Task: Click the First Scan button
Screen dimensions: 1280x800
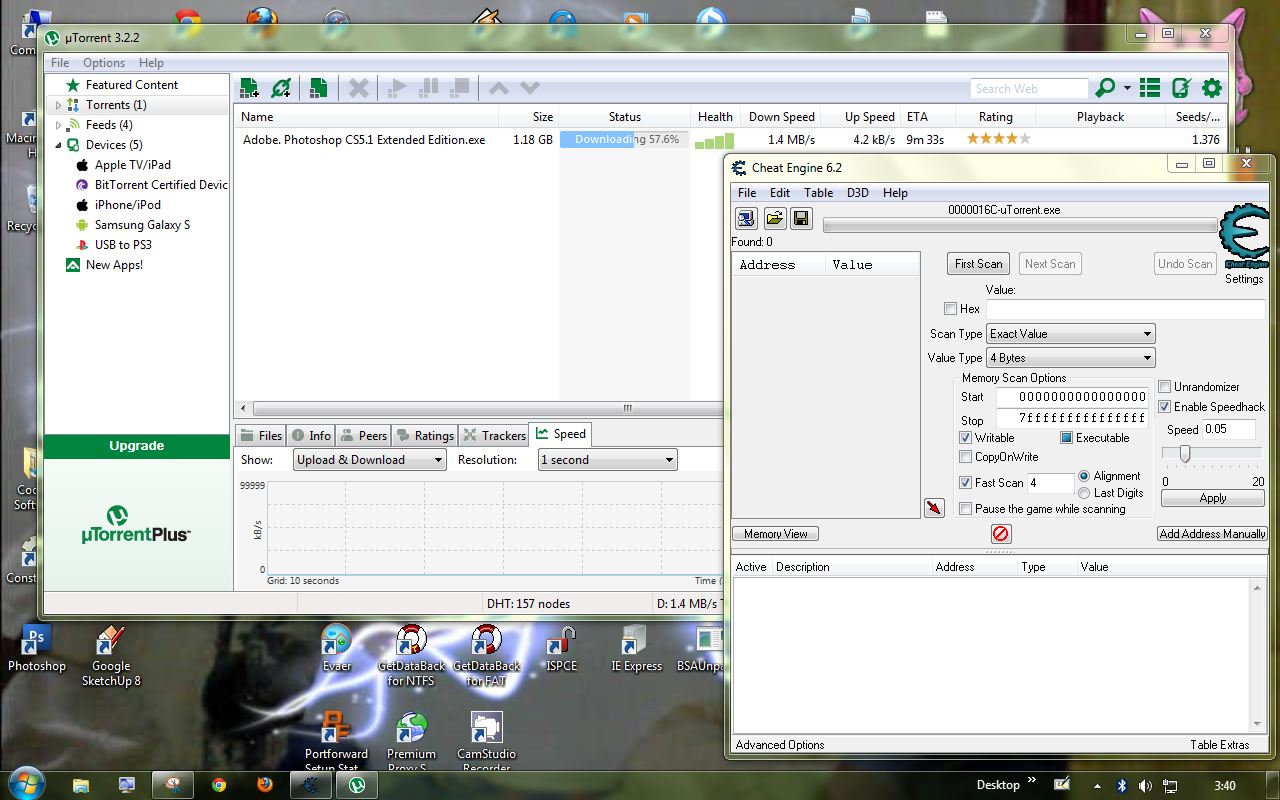Action: (x=978, y=264)
